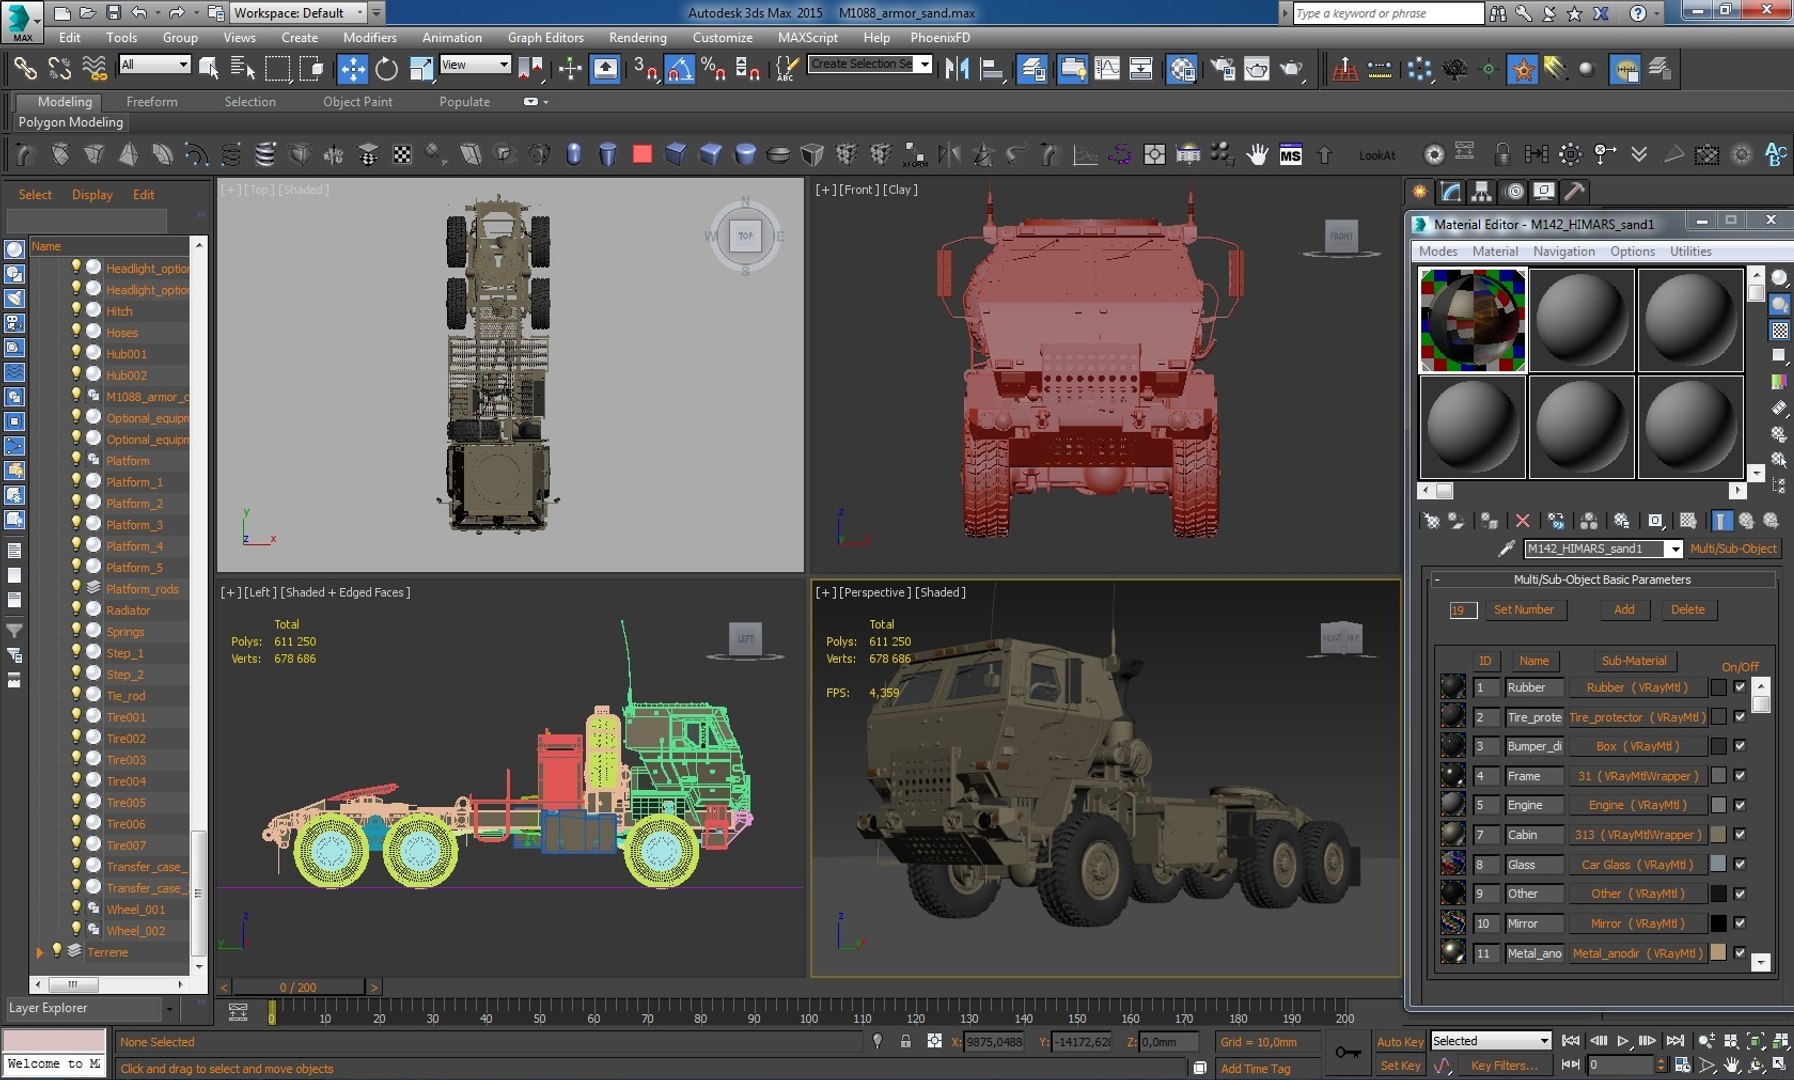
Task: Click the Car Glass (VRayMtl) sub-material button
Action: [x=1636, y=864]
